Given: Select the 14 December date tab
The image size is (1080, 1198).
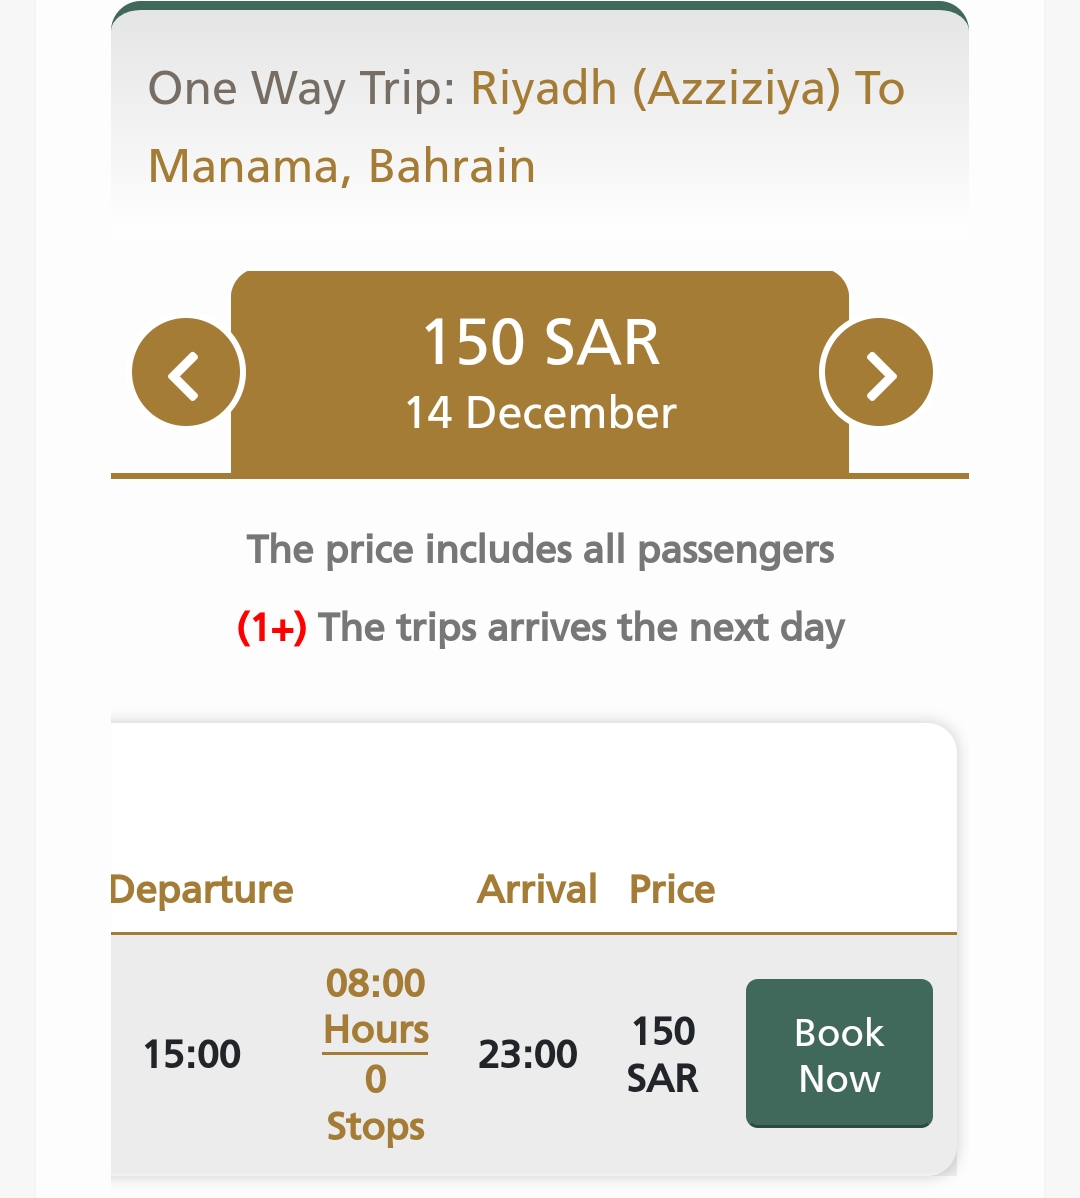Looking at the screenshot, I should tap(540, 373).
